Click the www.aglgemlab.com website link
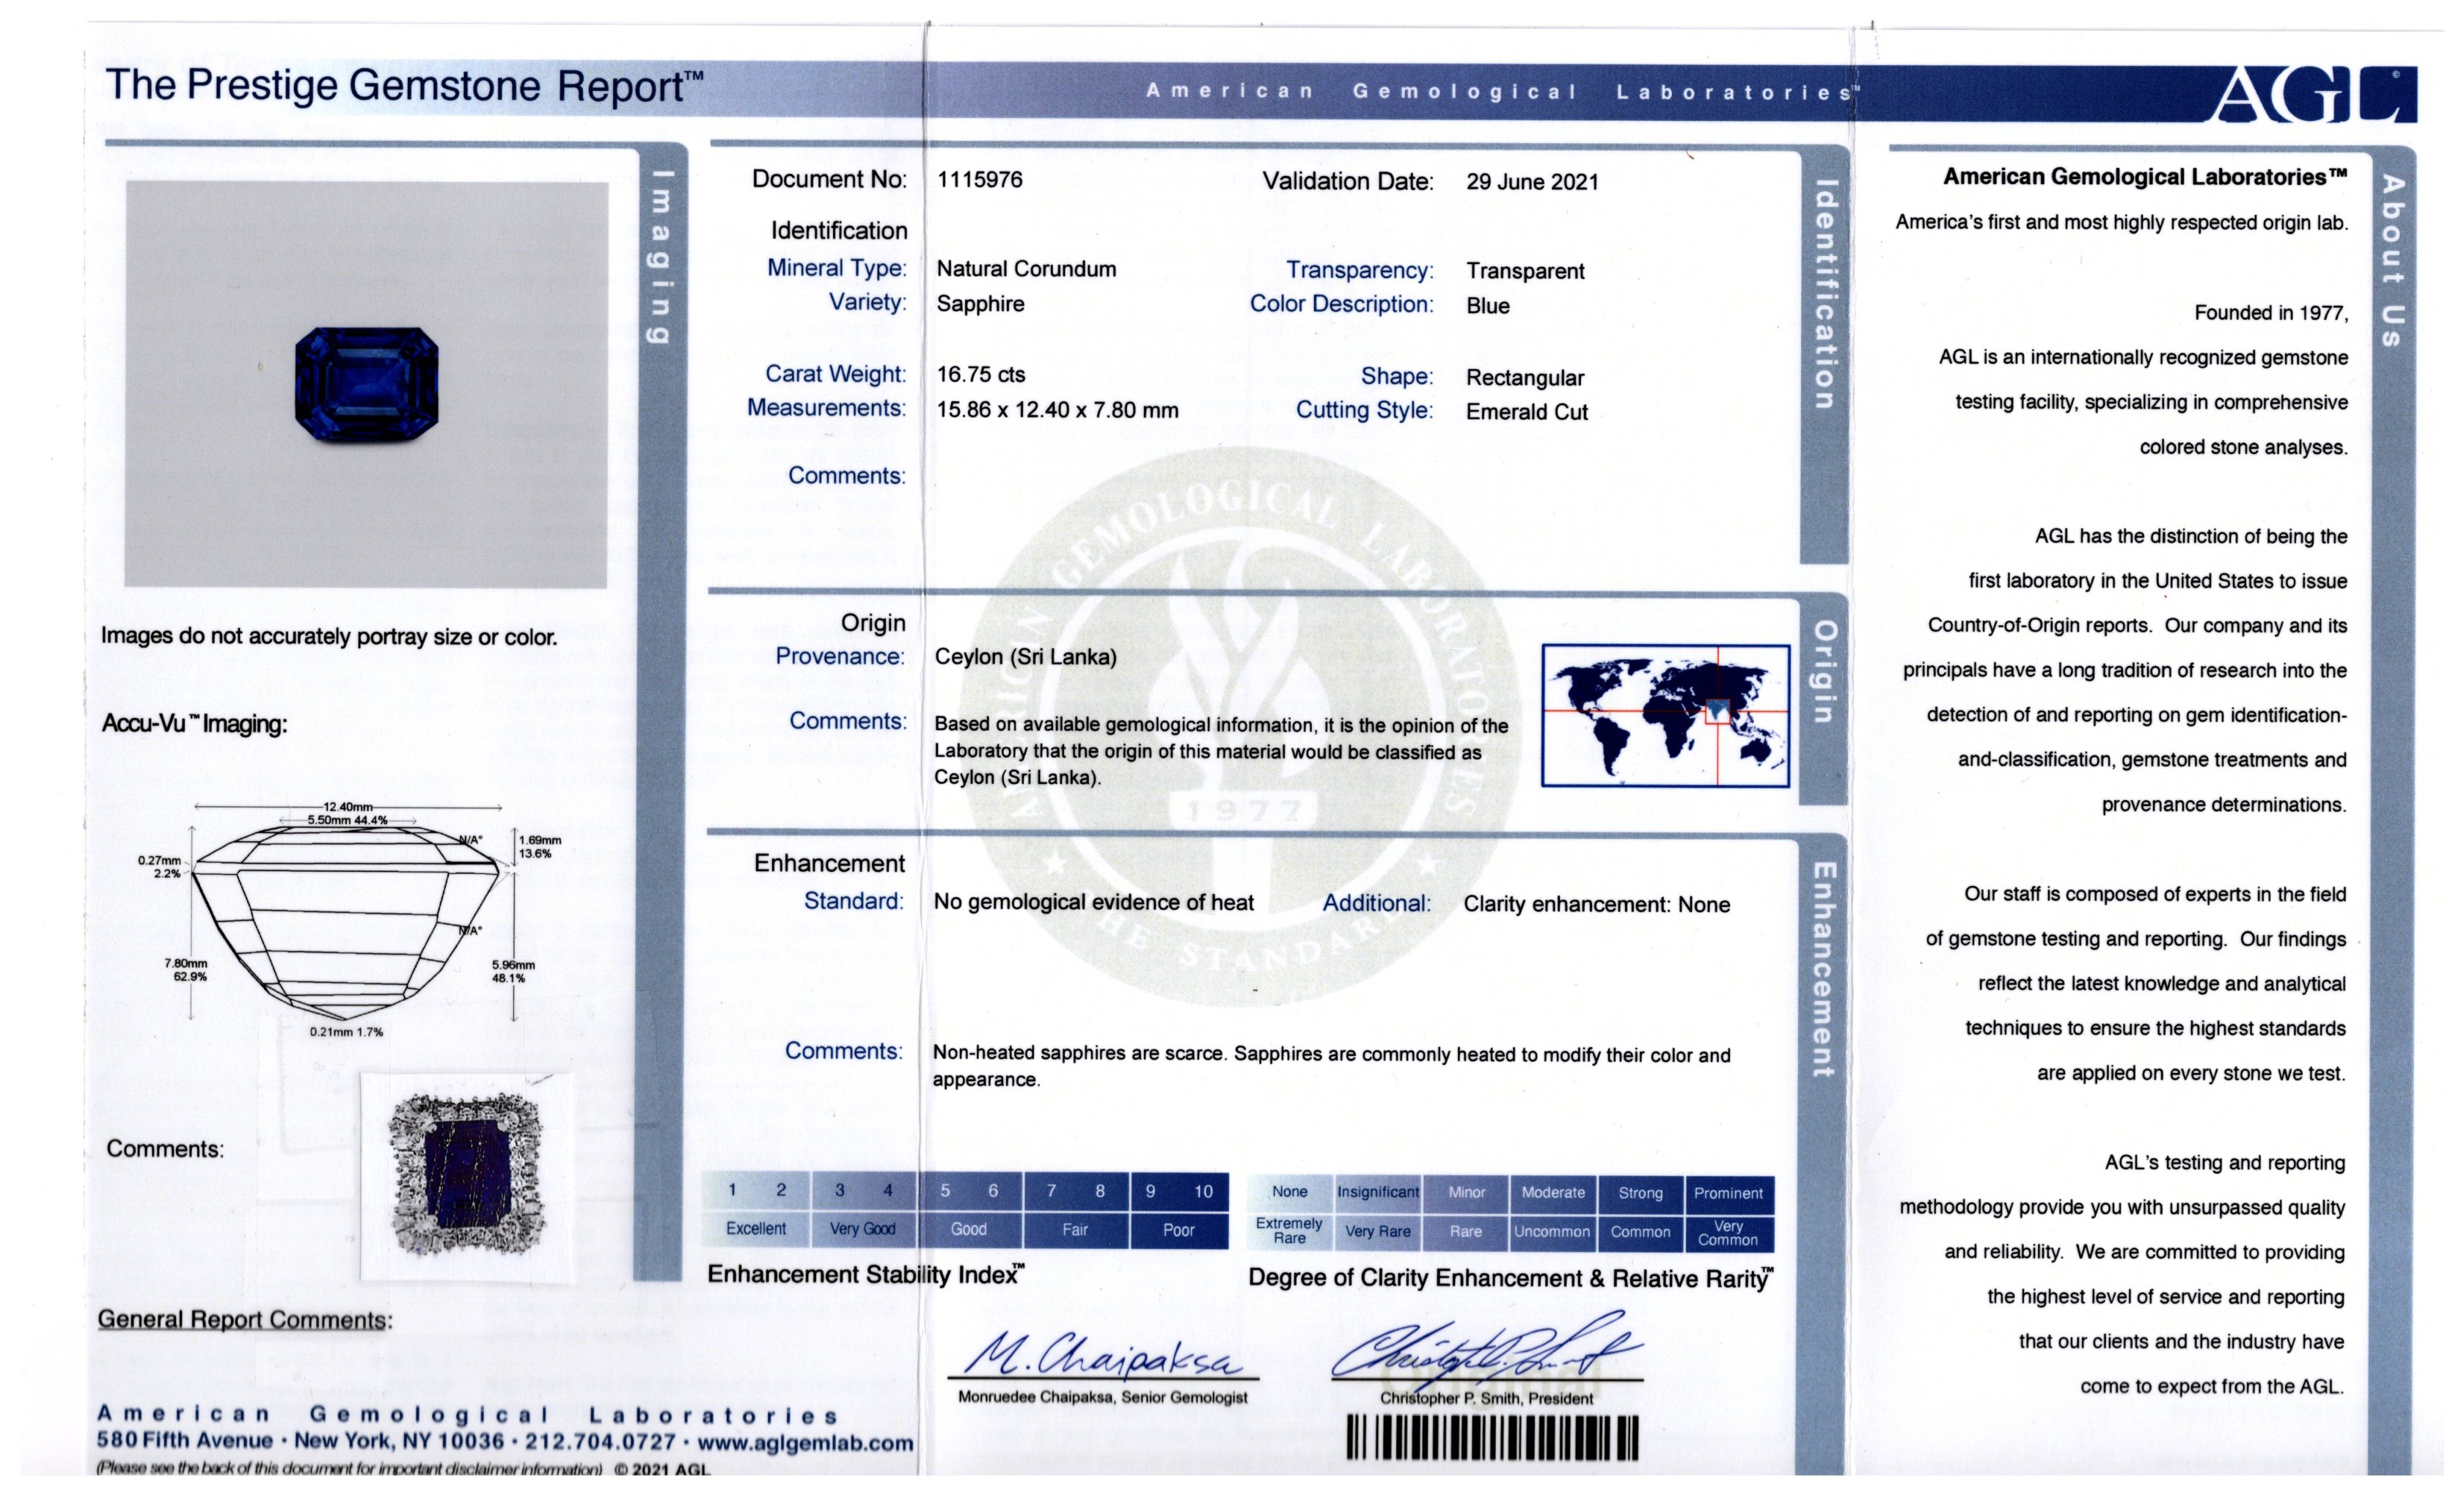The width and height of the screenshot is (2464, 1496). (x=805, y=1443)
